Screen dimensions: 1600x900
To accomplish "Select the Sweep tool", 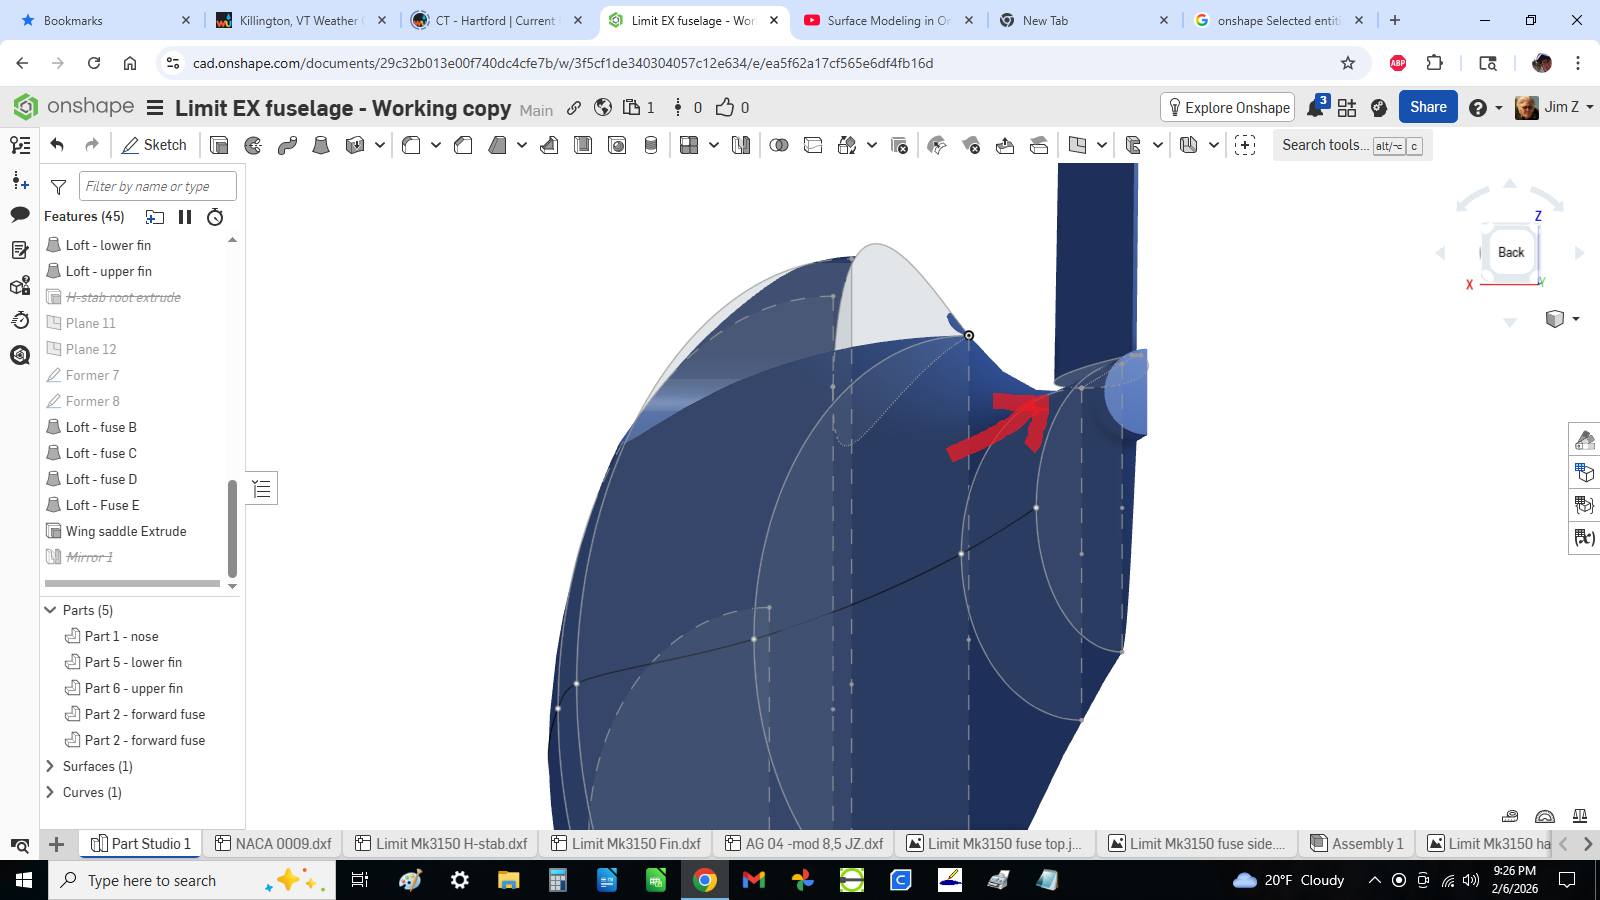I will pos(287,145).
